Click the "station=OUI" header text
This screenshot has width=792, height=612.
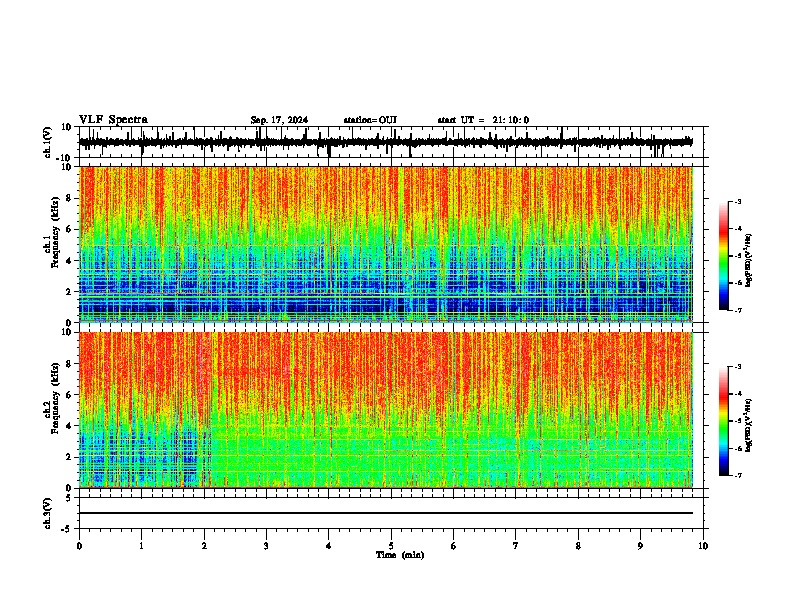[370, 120]
